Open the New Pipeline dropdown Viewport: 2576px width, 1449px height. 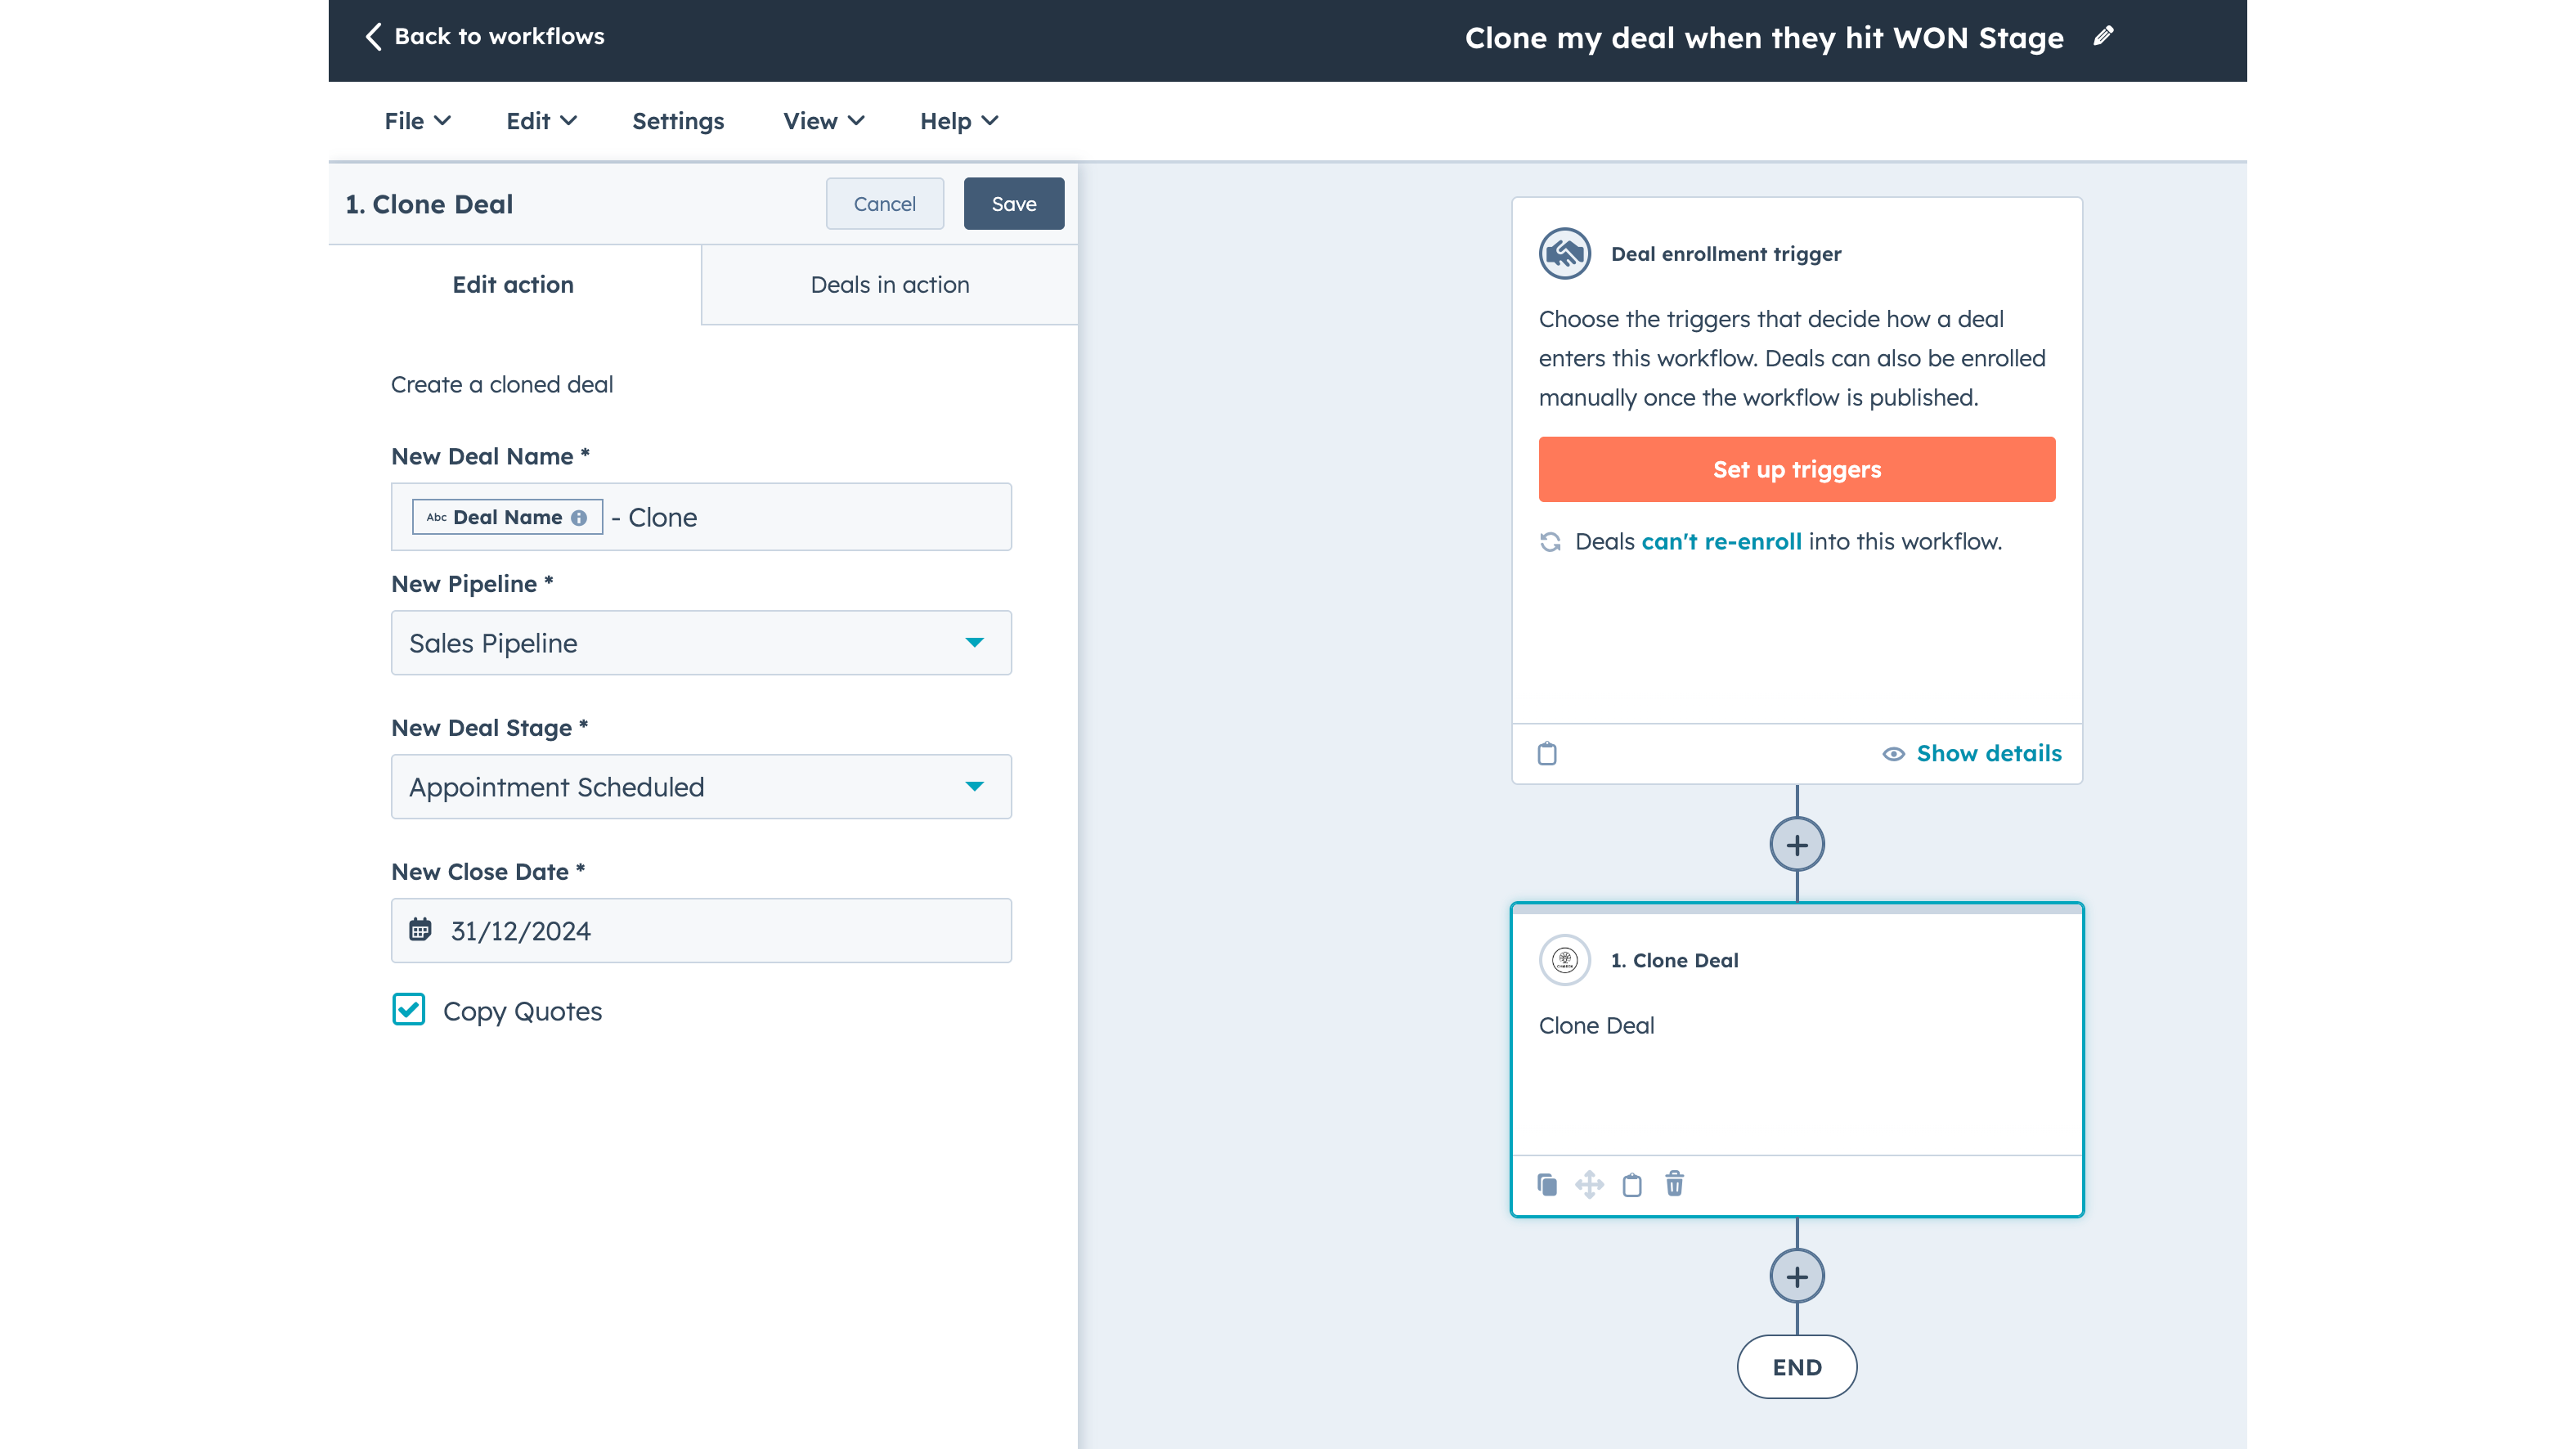701,643
